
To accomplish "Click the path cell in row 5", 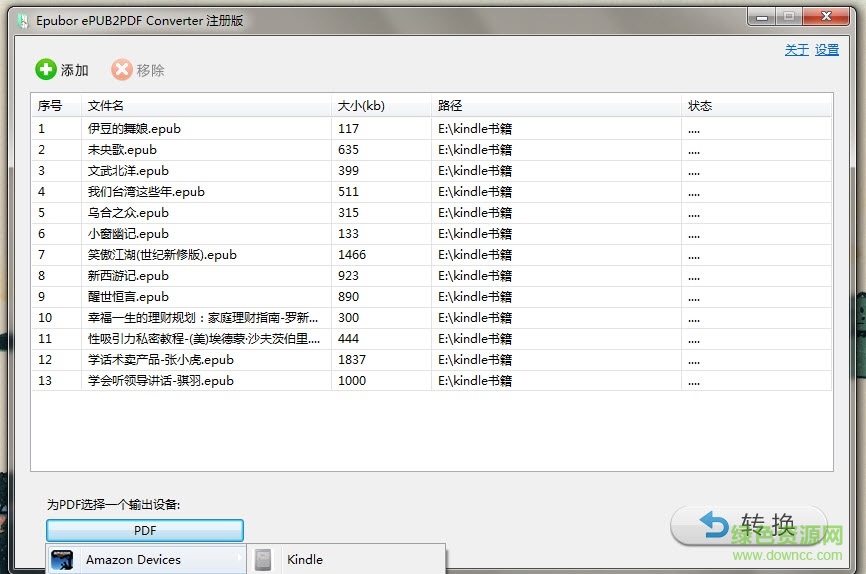I will pyautogui.click(x=556, y=213).
